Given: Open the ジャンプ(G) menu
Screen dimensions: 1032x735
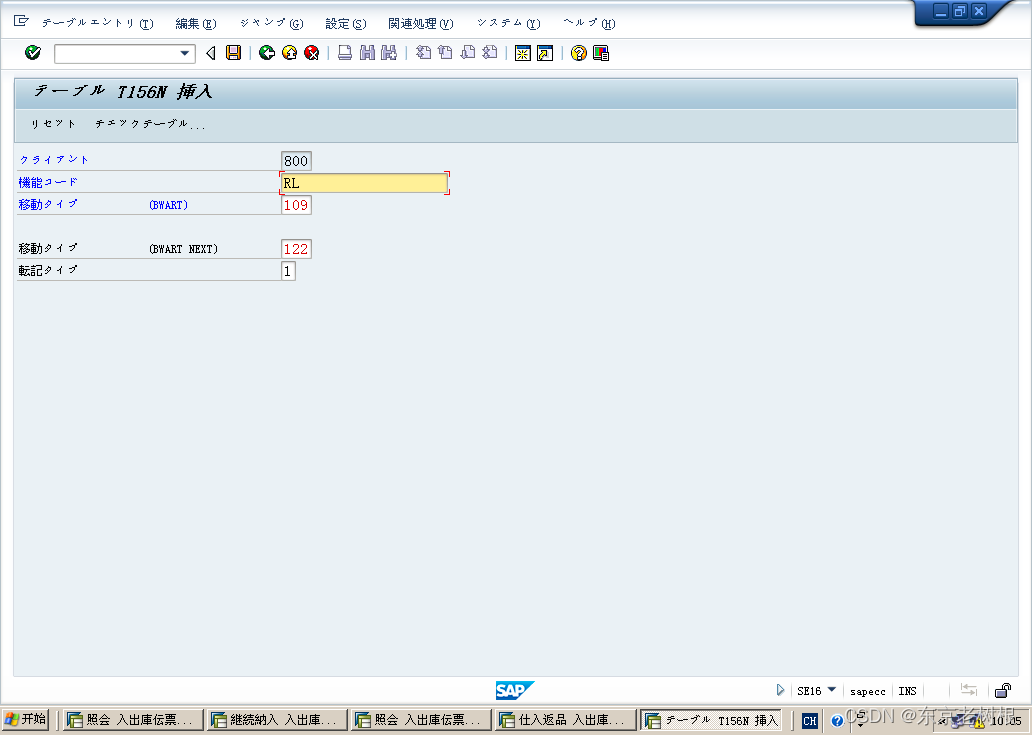Looking at the screenshot, I should 271,24.
